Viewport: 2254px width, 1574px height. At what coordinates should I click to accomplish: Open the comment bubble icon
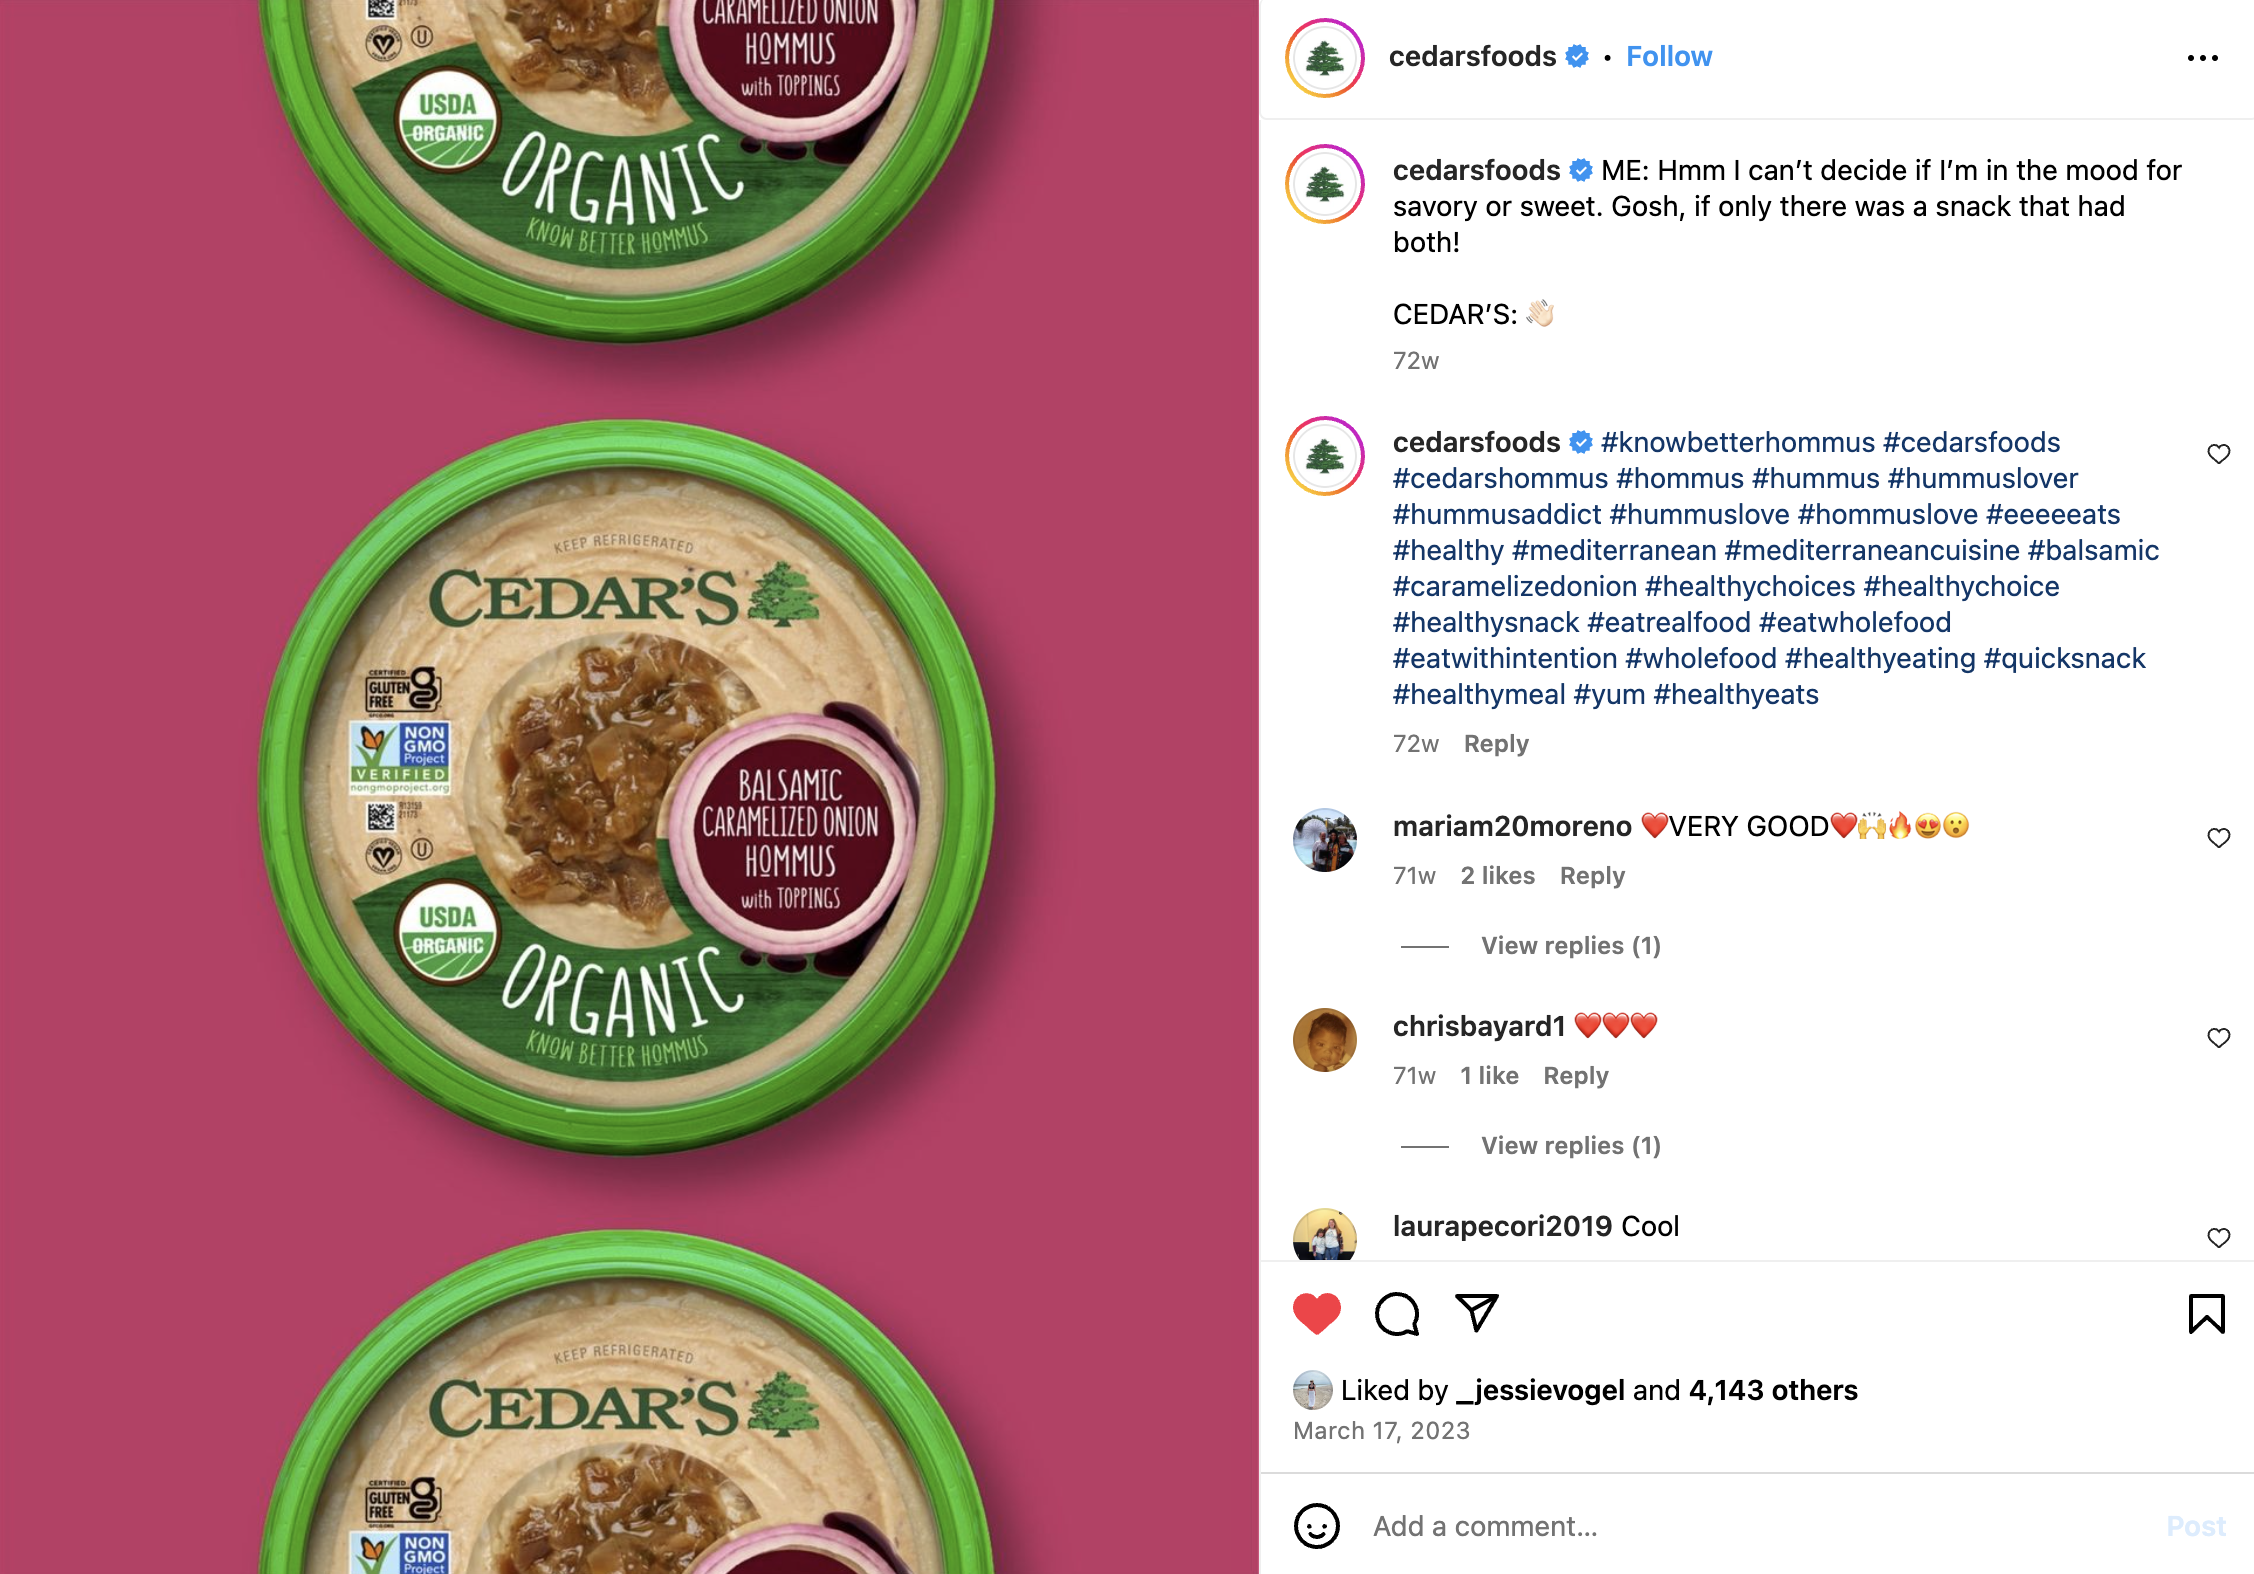pyautogui.click(x=1397, y=1314)
